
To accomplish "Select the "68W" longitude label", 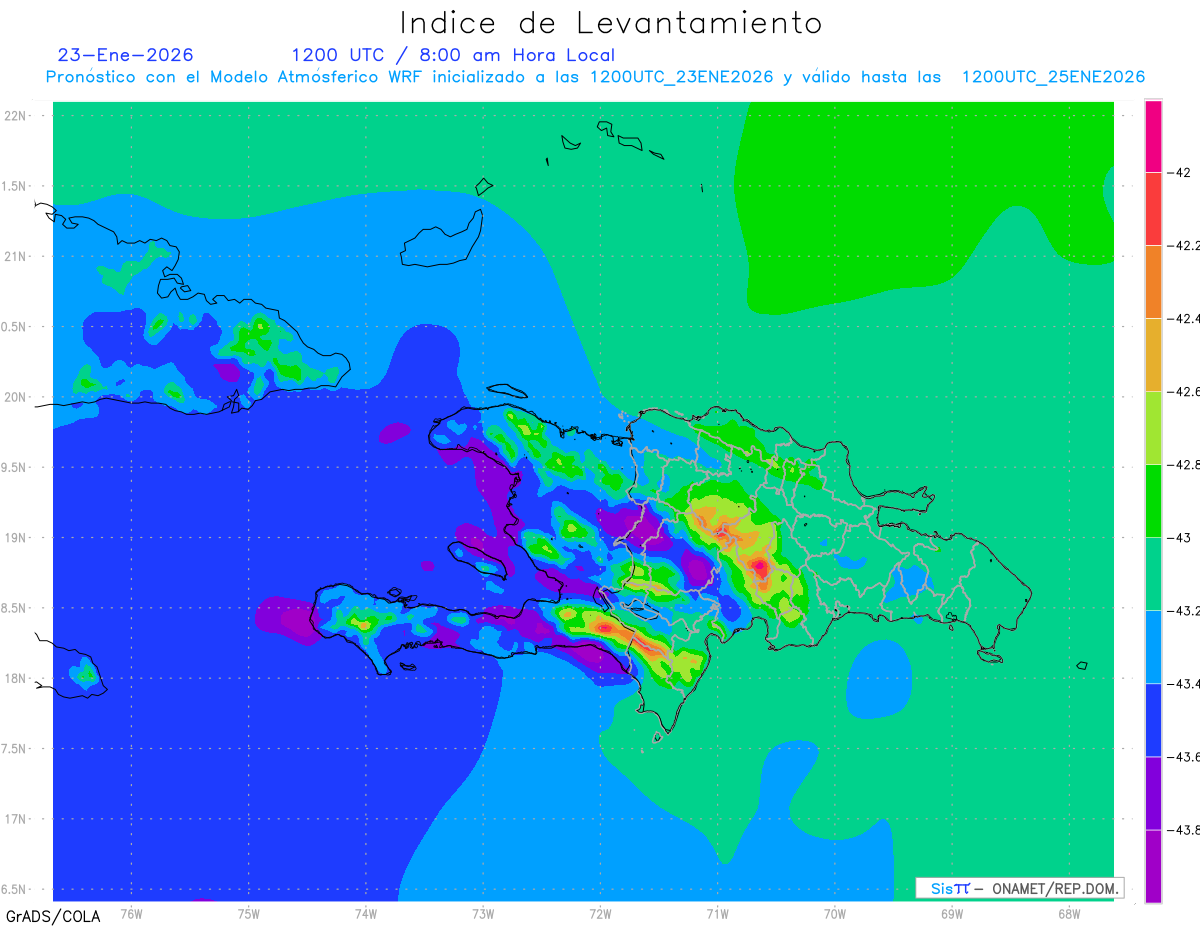I will click(1068, 913).
